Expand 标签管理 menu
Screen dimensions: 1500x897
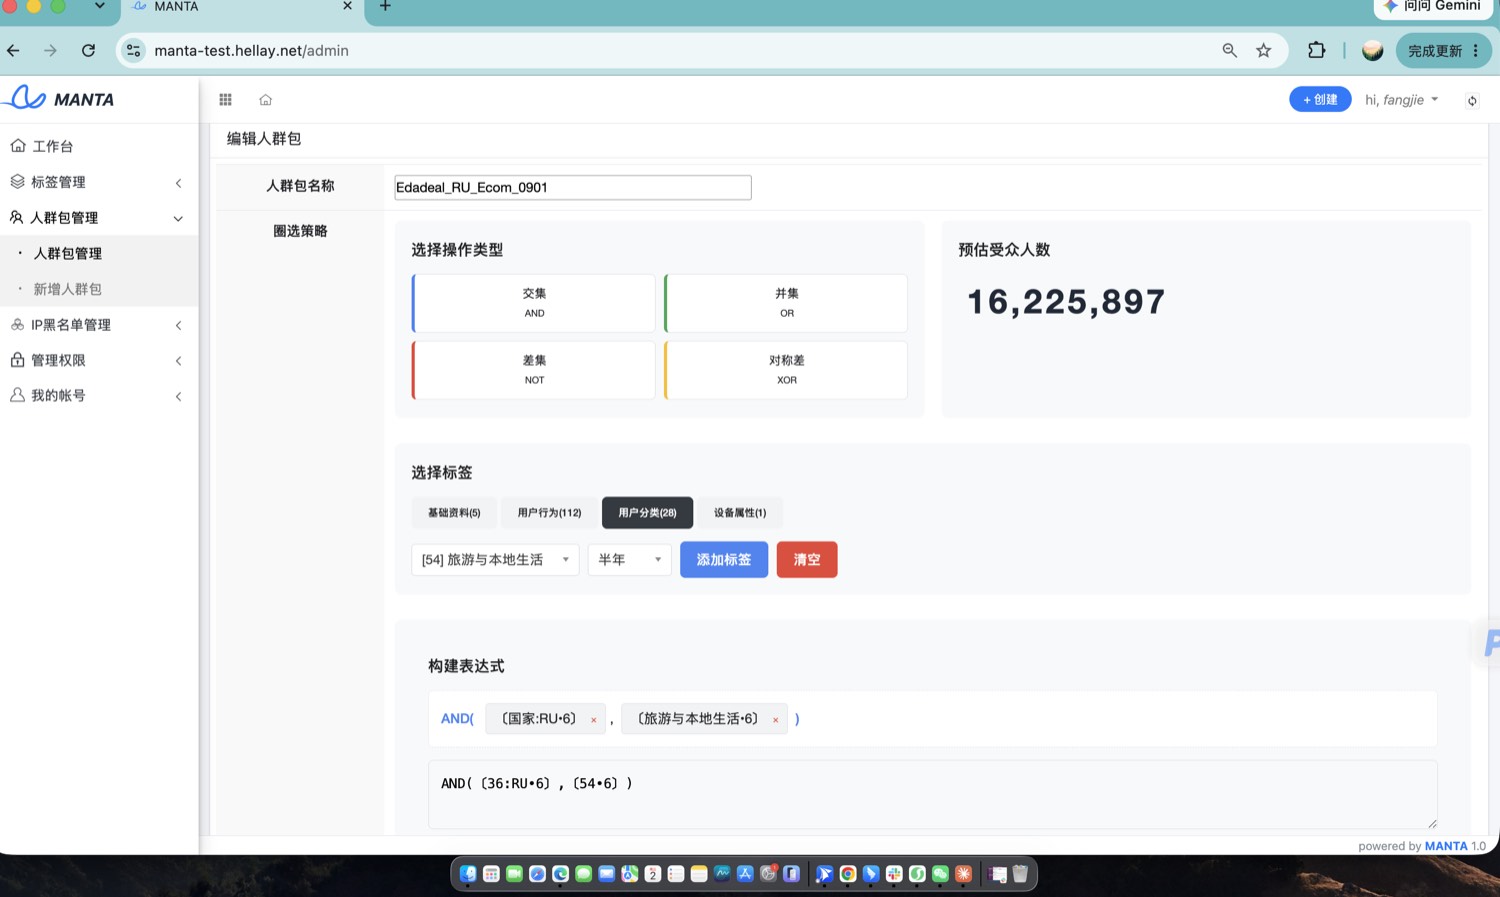[99, 182]
